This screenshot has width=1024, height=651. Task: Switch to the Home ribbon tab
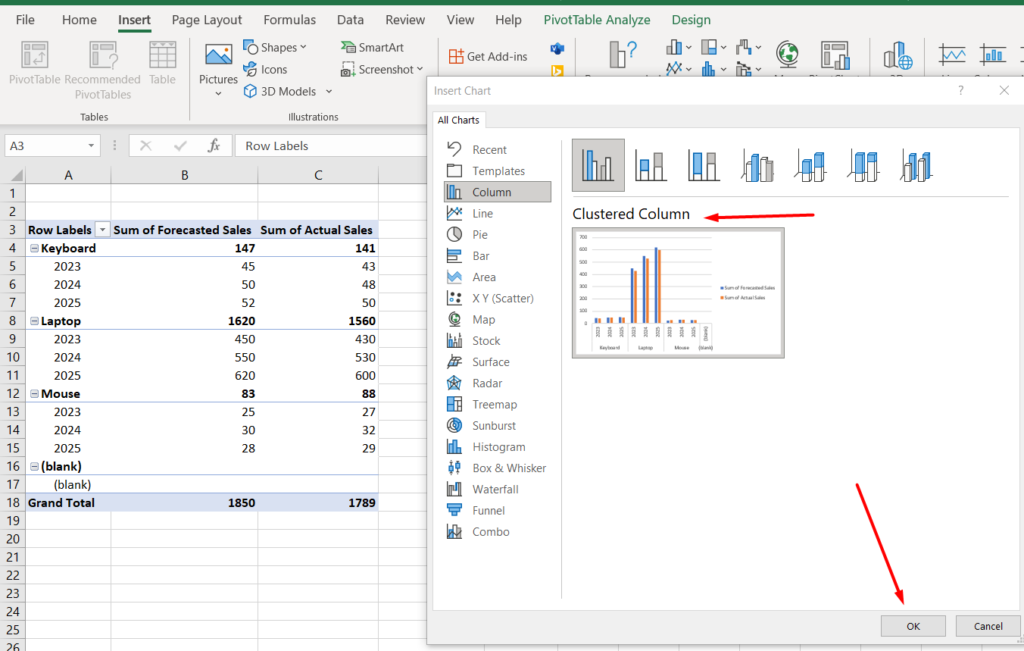tap(79, 20)
